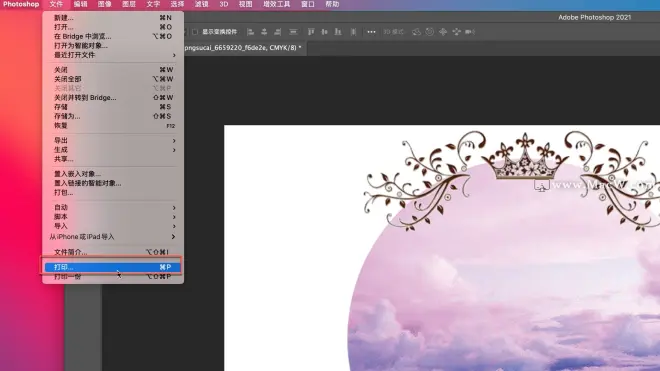Click the 3D slide camera icon
The height and width of the screenshot is (371, 660).
tap(456, 32)
